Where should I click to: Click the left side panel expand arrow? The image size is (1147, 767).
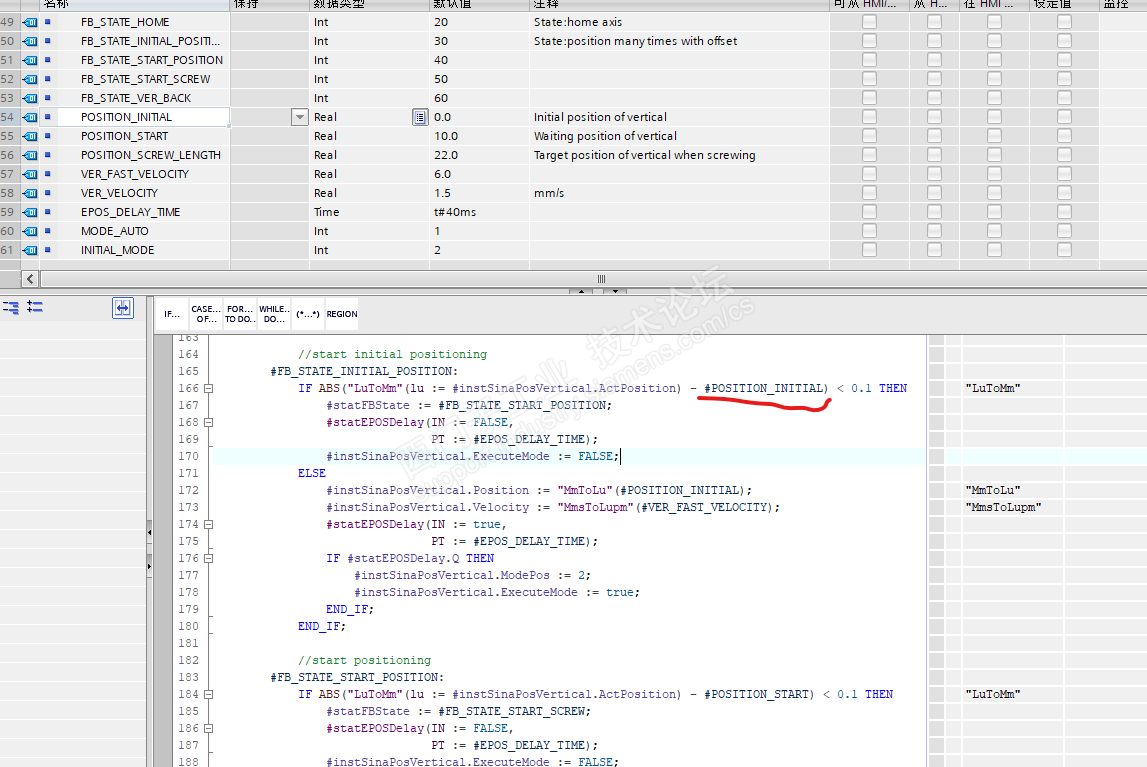pyautogui.click(x=149, y=566)
